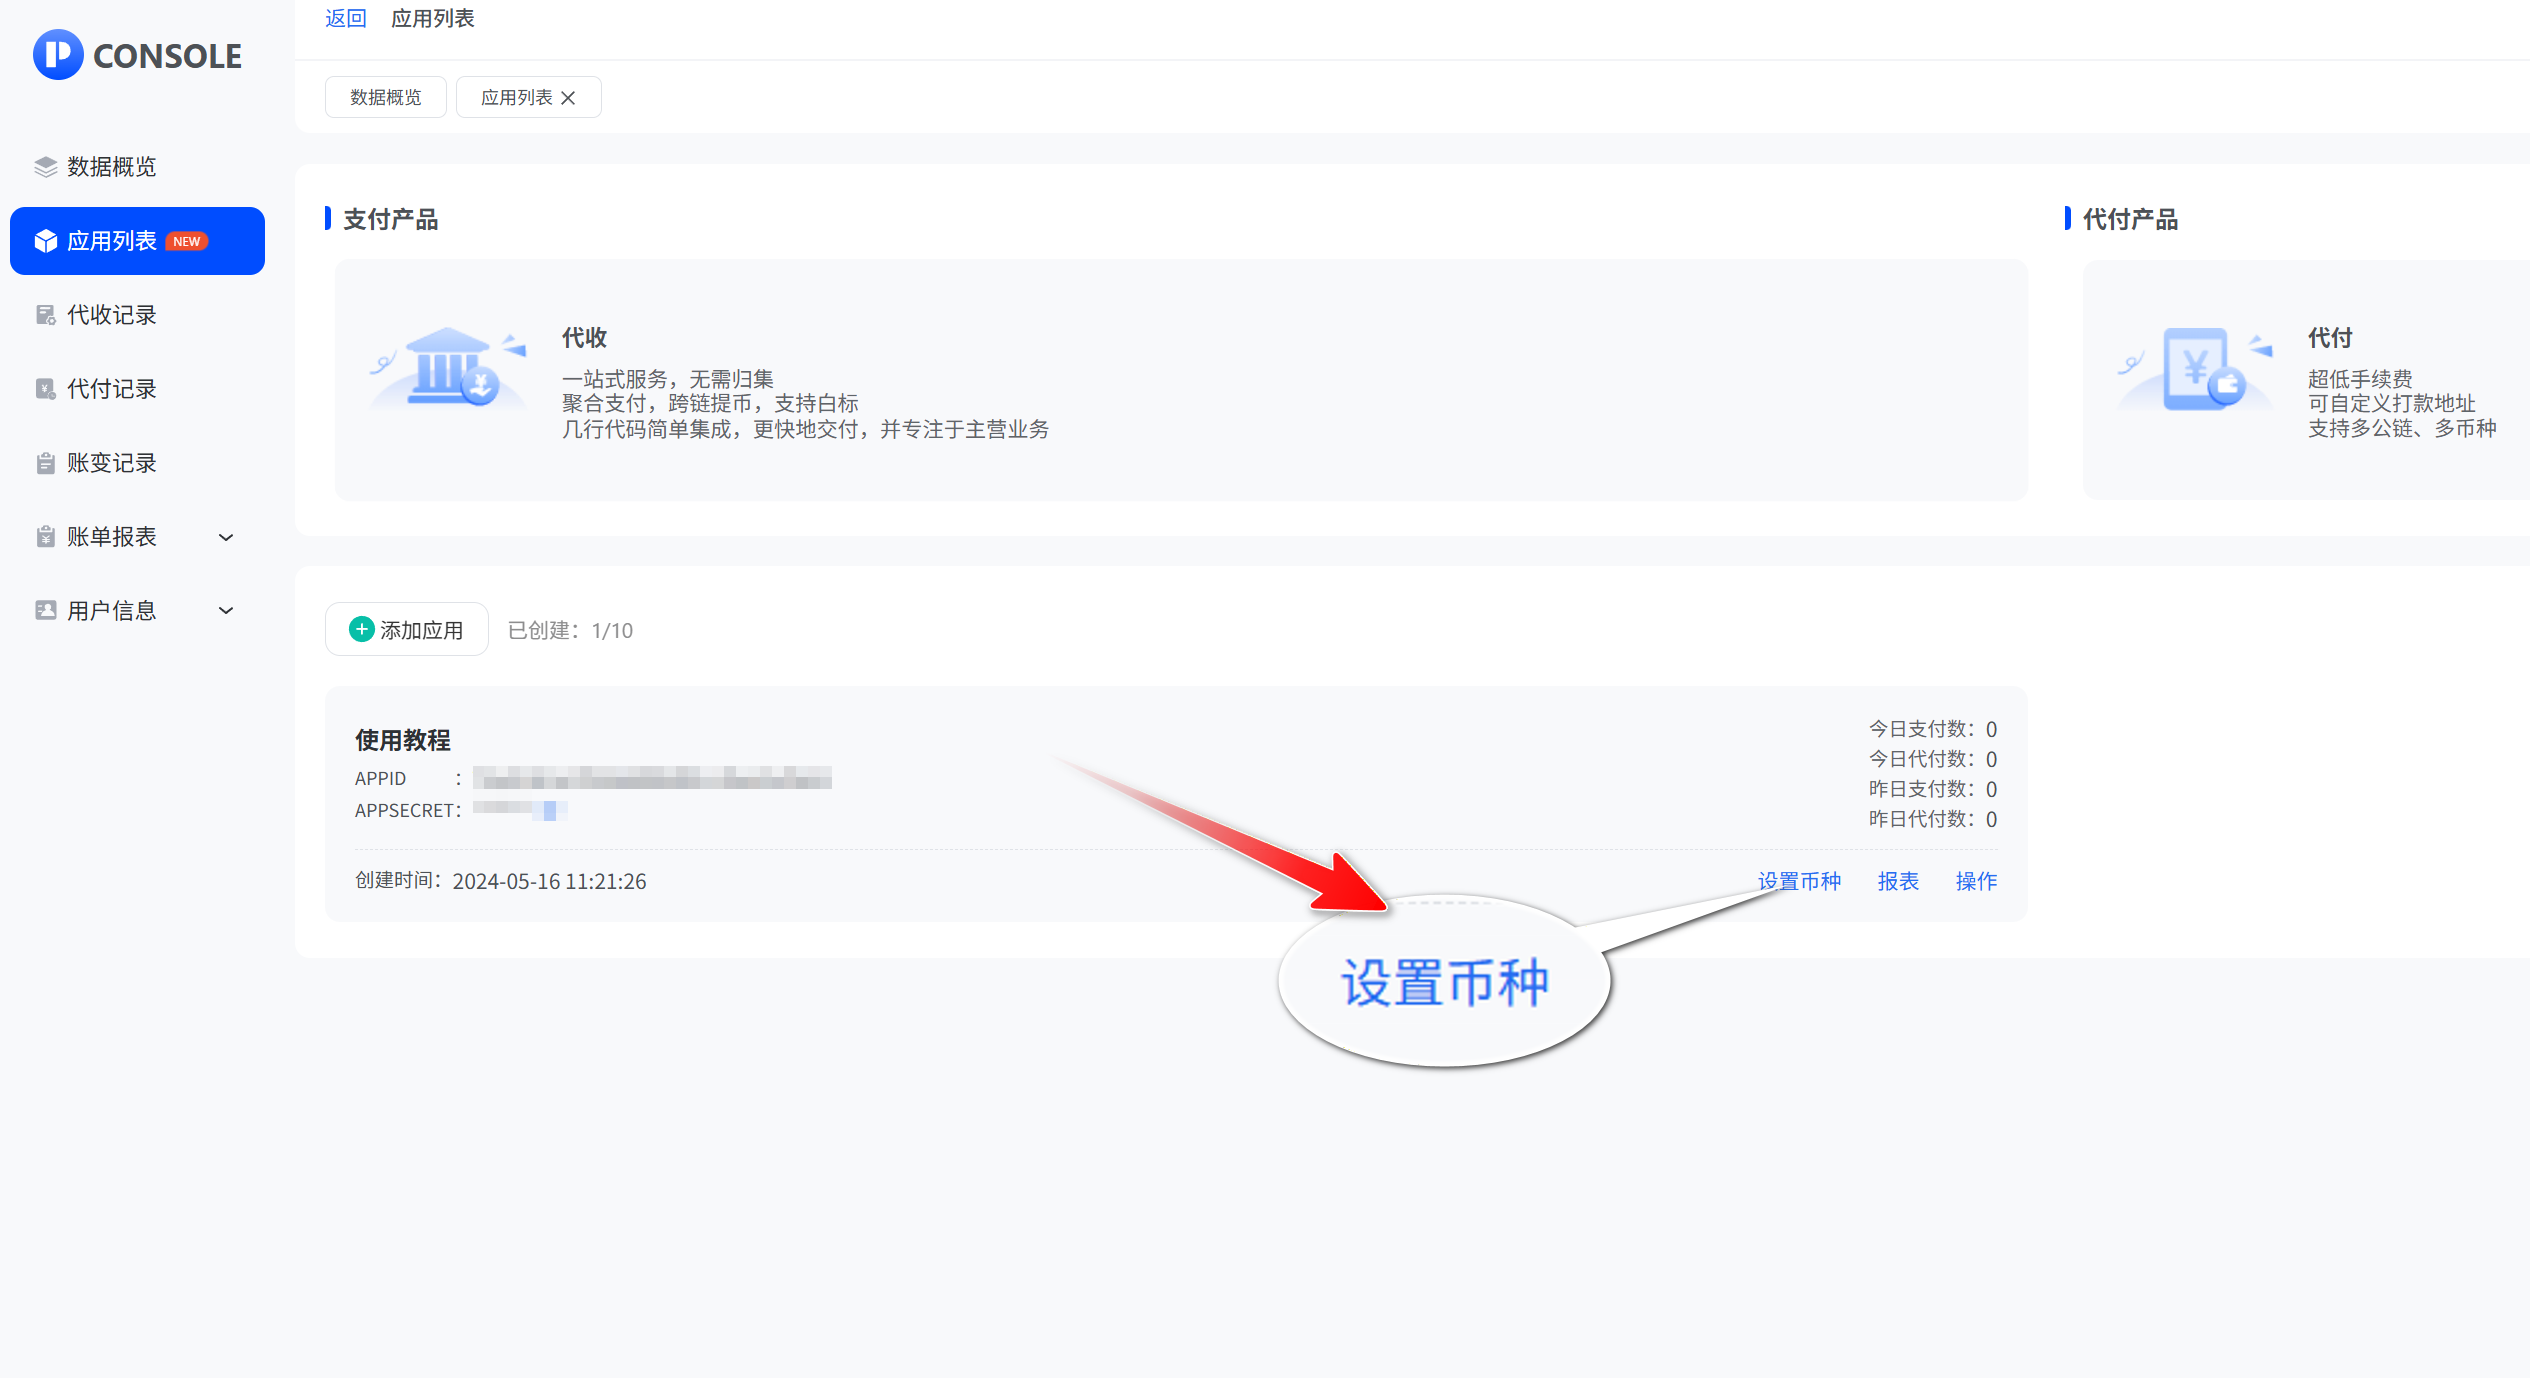Click the 代收 bank illustration

point(449,367)
